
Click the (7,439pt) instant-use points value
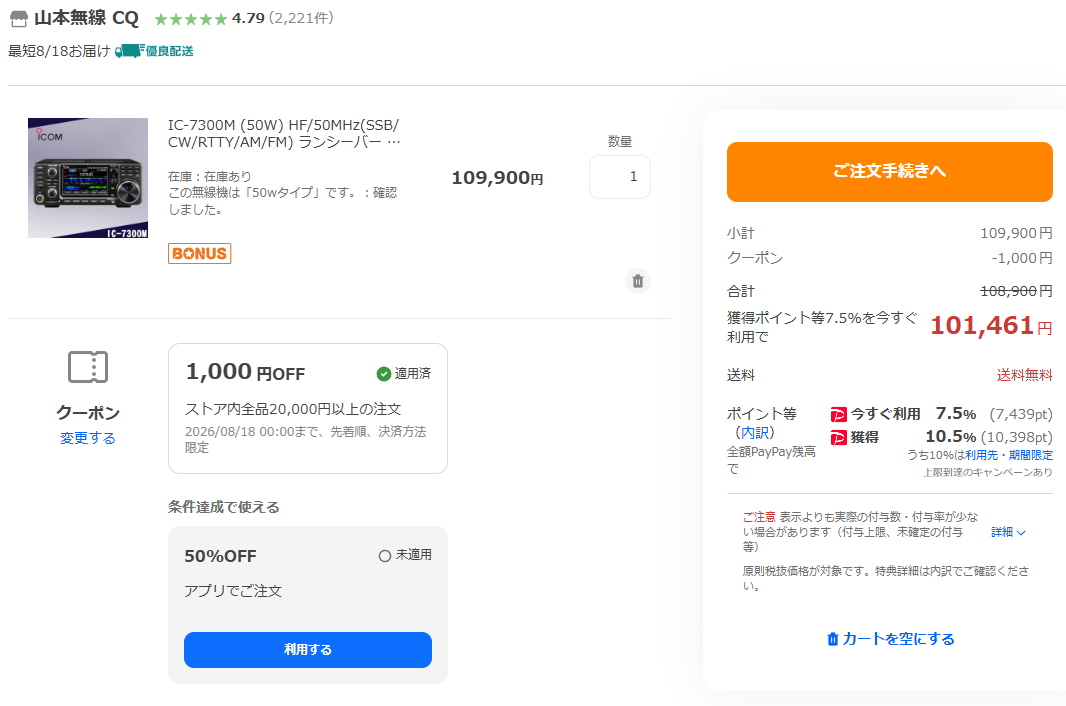click(x=1020, y=414)
